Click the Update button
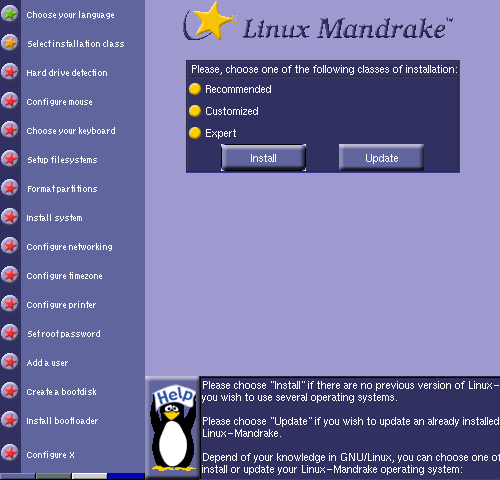The width and height of the screenshot is (500, 480). pos(381,158)
